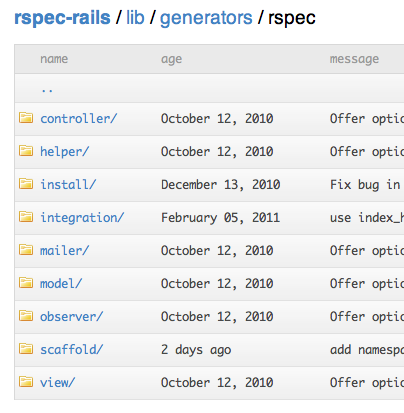Open the rspec-rails repository breadcrumb link
The image size is (404, 413).
click(62, 18)
